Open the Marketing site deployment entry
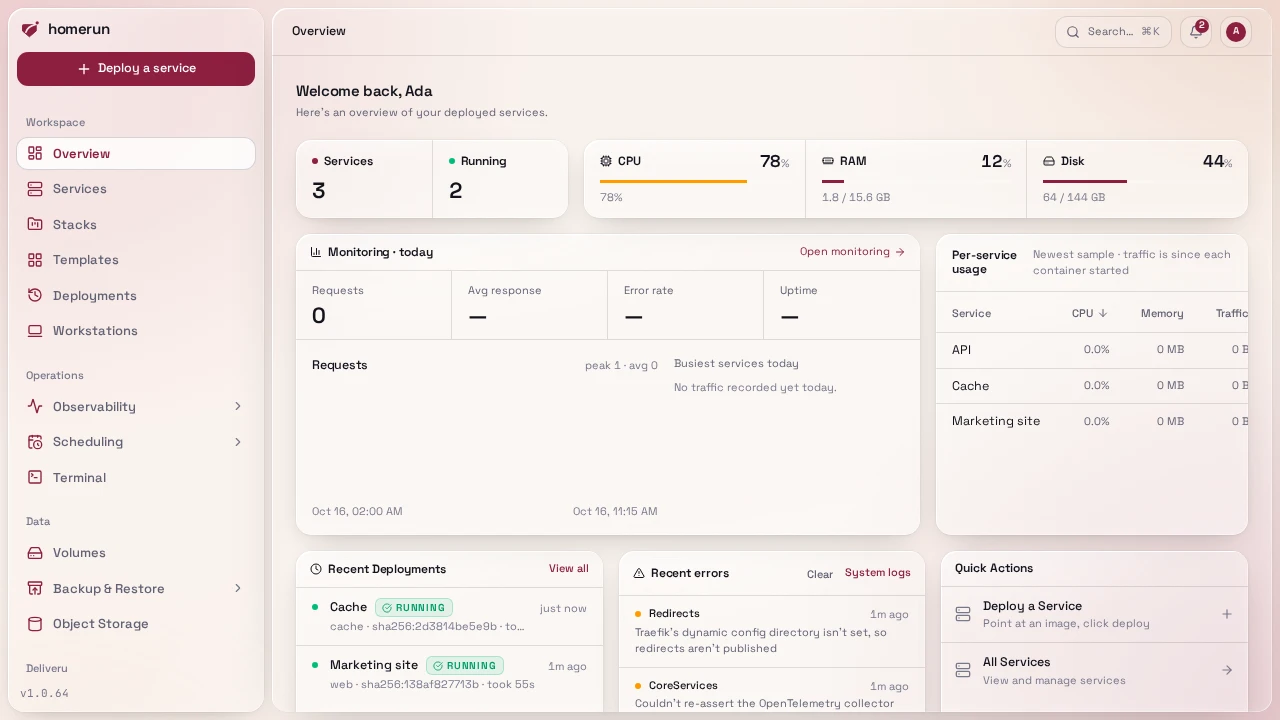1280x720 pixels. click(x=450, y=674)
